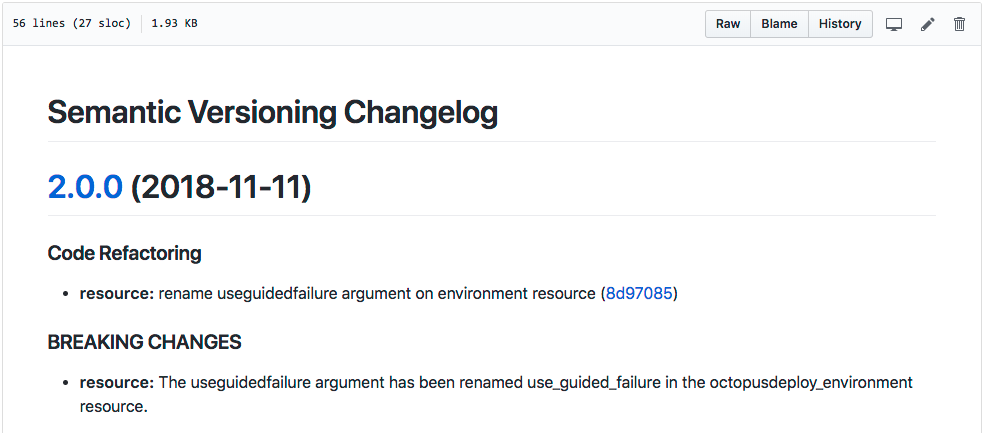Click the BREAKING CHANGES heading

tap(144, 342)
